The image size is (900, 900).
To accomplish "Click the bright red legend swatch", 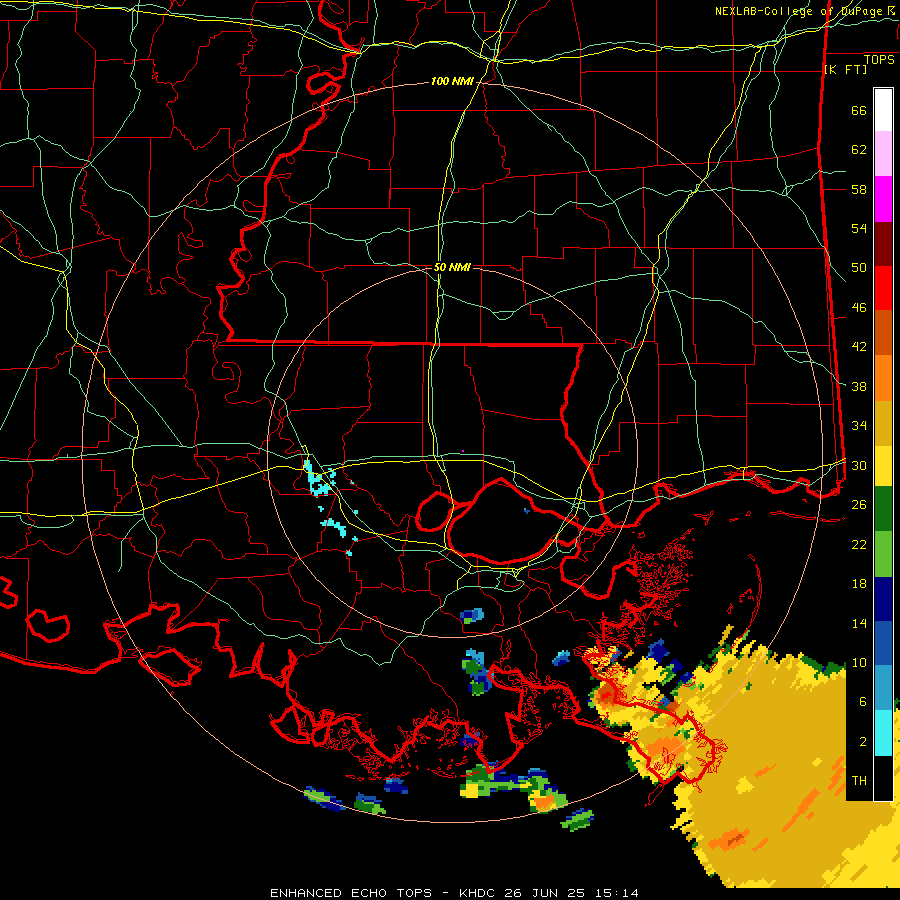I will [883, 289].
